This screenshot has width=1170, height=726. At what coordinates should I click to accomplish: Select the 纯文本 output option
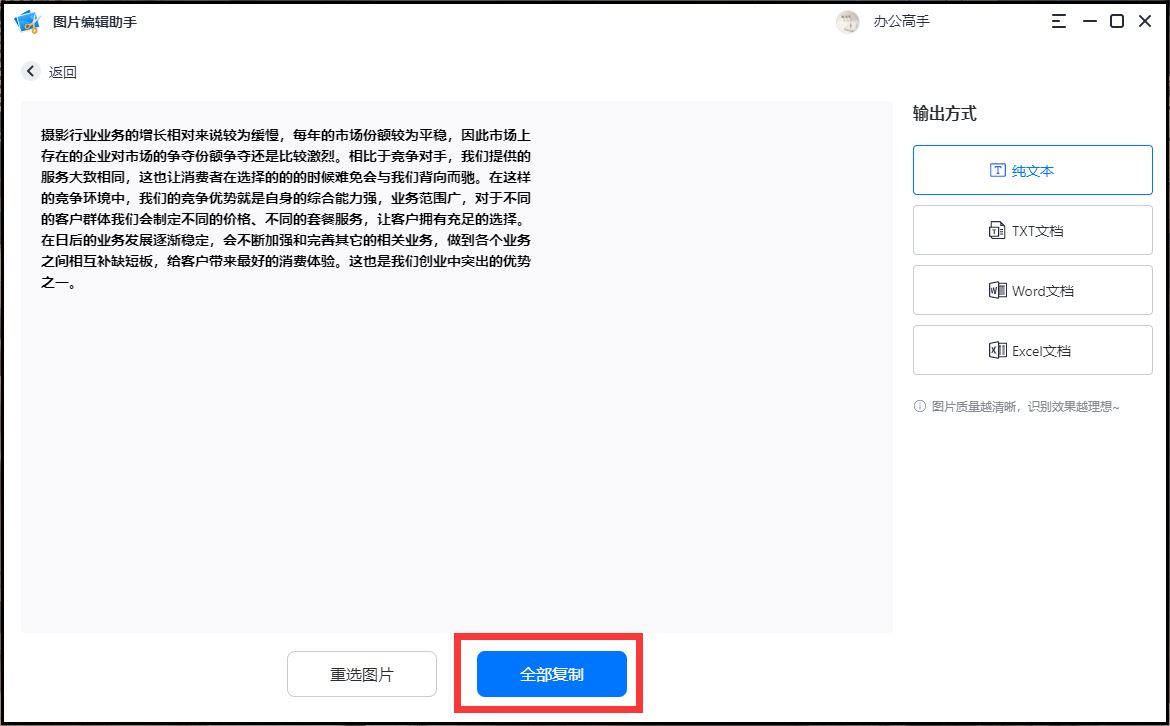coord(1033,170)
